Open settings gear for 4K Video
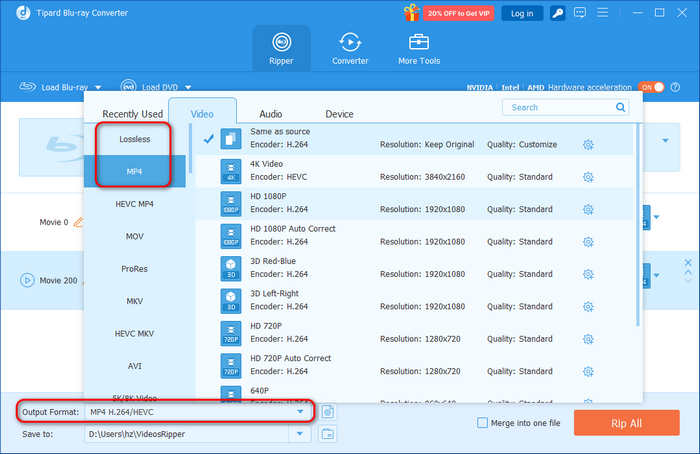This screenshot has height=454, width=700. 588,177
